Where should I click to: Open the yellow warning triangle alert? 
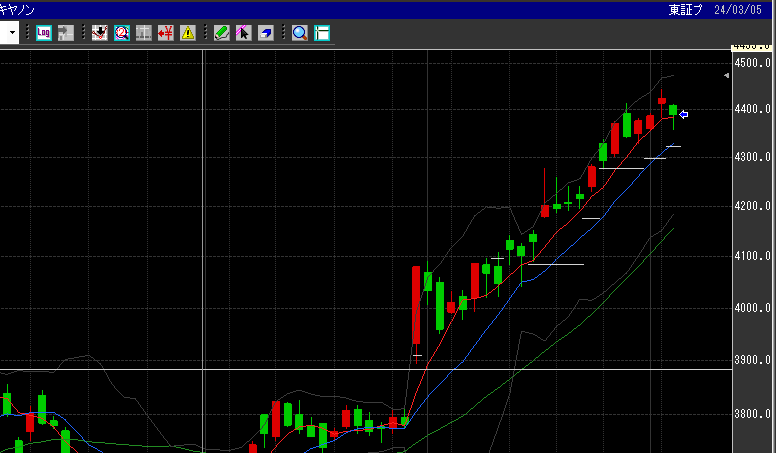pos(188,33)
